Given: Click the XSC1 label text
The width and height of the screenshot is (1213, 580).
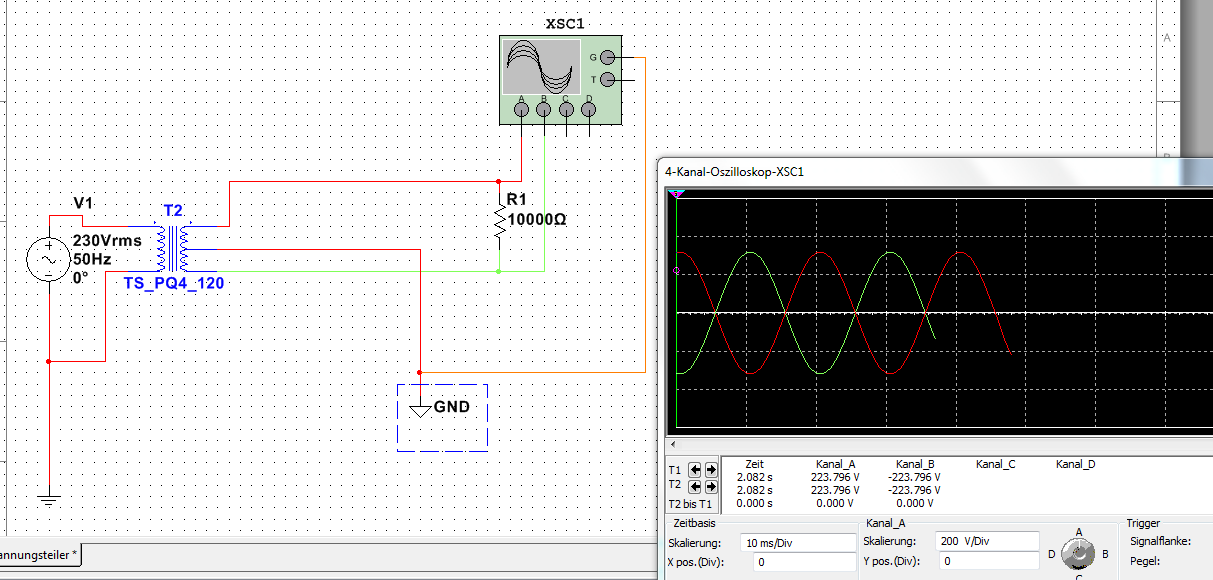Looking at the screenshot, I should click(564, 23).
